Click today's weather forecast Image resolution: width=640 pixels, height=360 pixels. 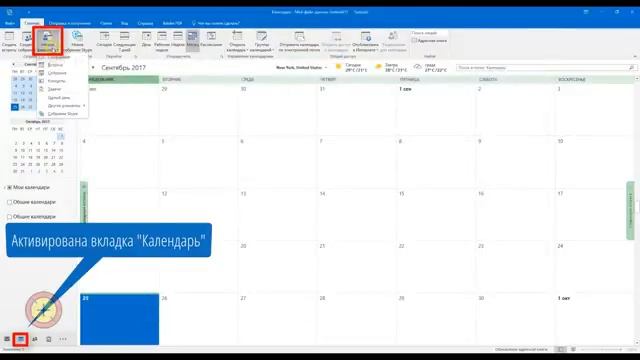tap(351, 67)
